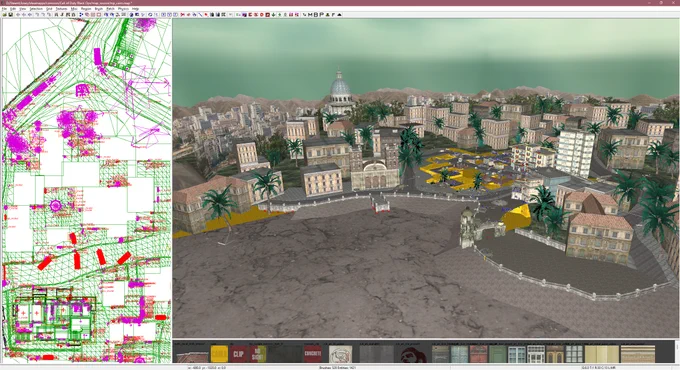Open the Brush menu
This screenshot has width=680, height=370.
point(99,9)
